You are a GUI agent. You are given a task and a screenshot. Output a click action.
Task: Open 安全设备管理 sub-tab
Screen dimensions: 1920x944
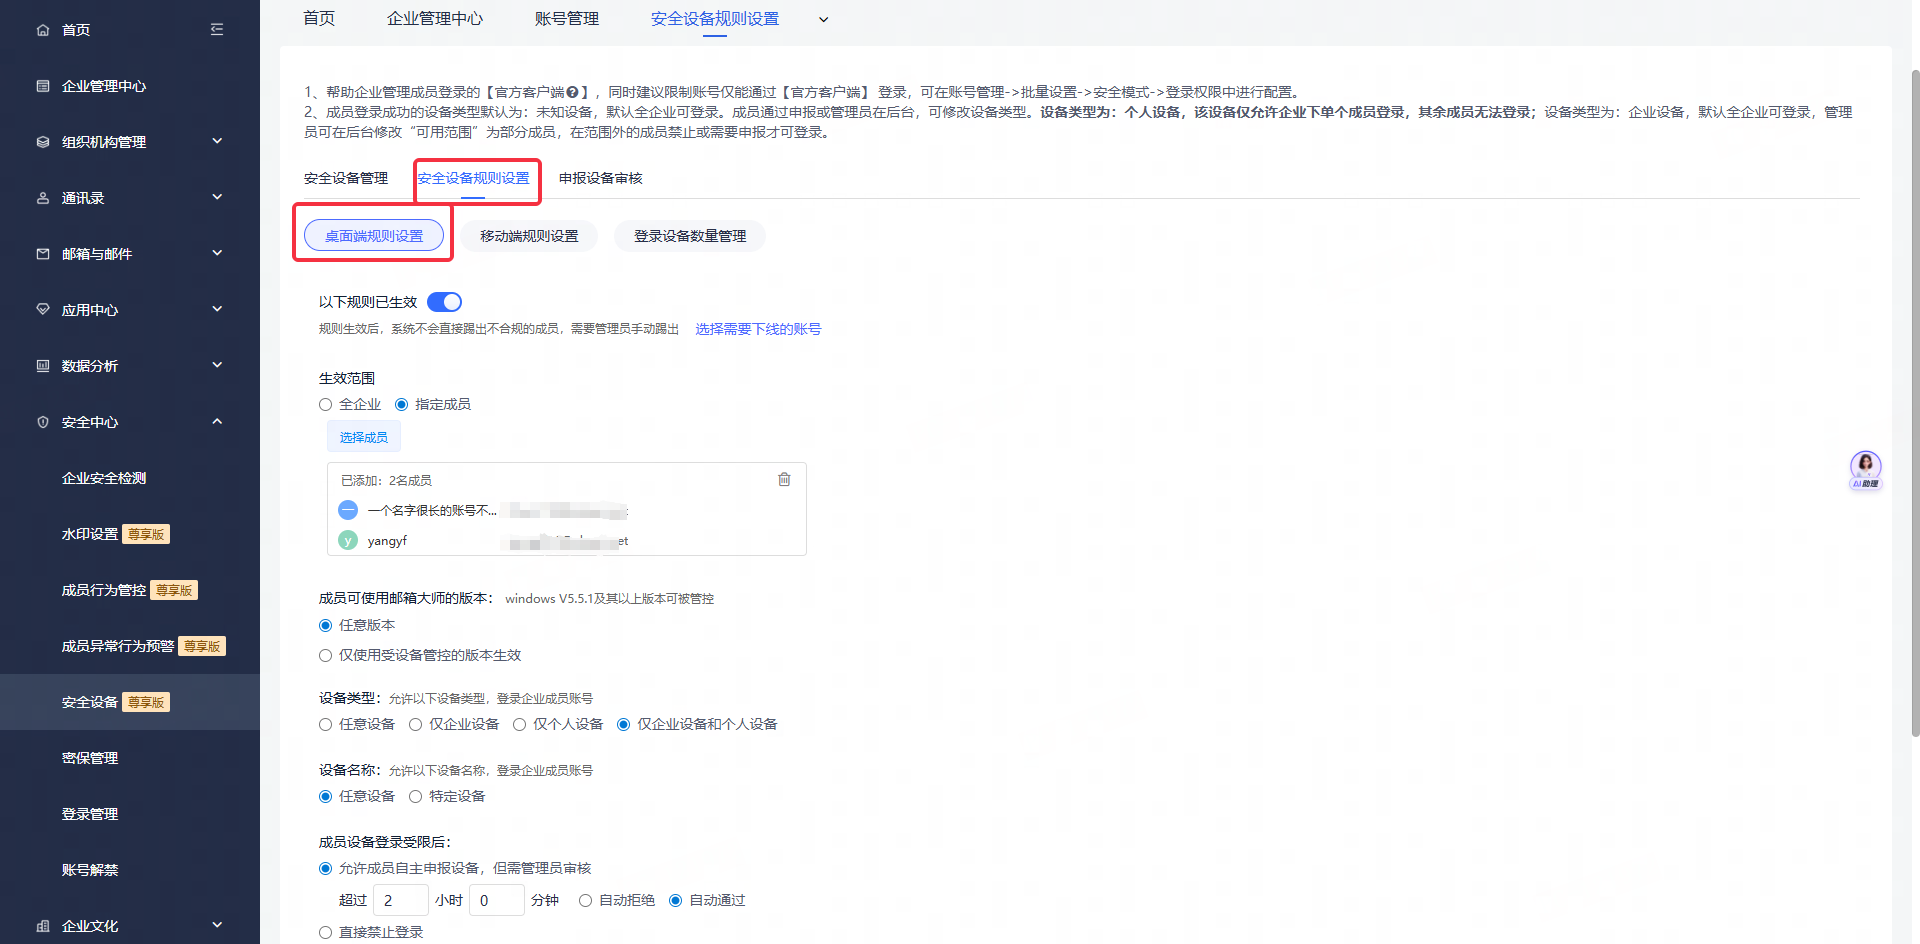point(346,178)
